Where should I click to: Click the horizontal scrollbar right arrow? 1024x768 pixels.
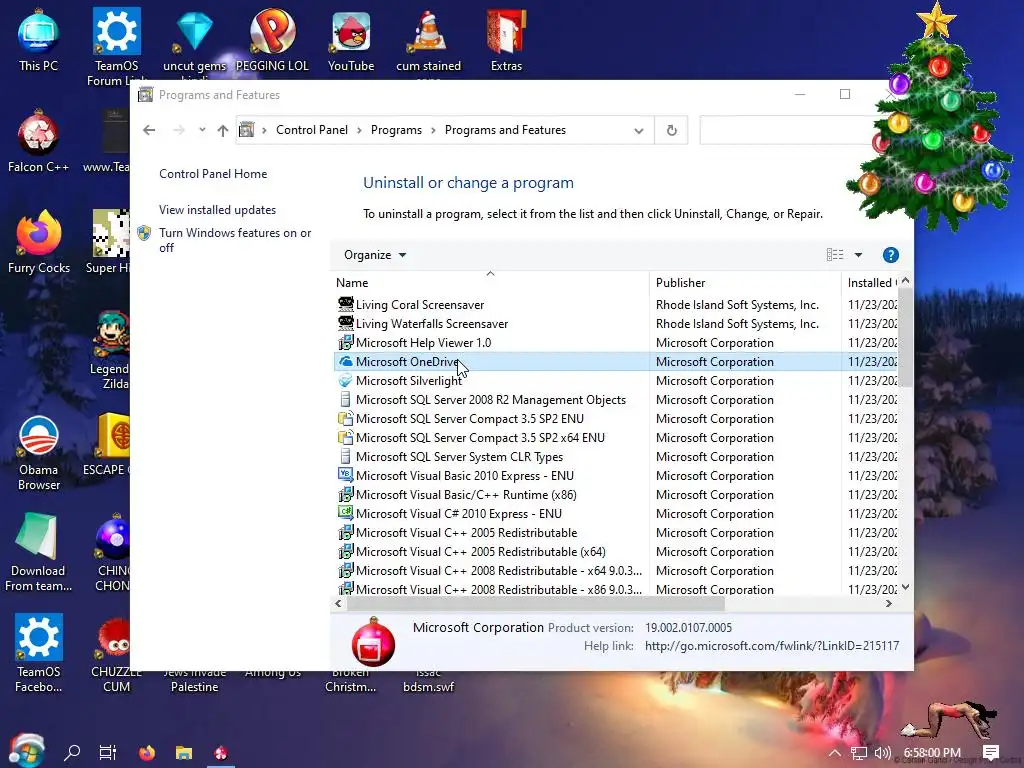coord(889,603)
